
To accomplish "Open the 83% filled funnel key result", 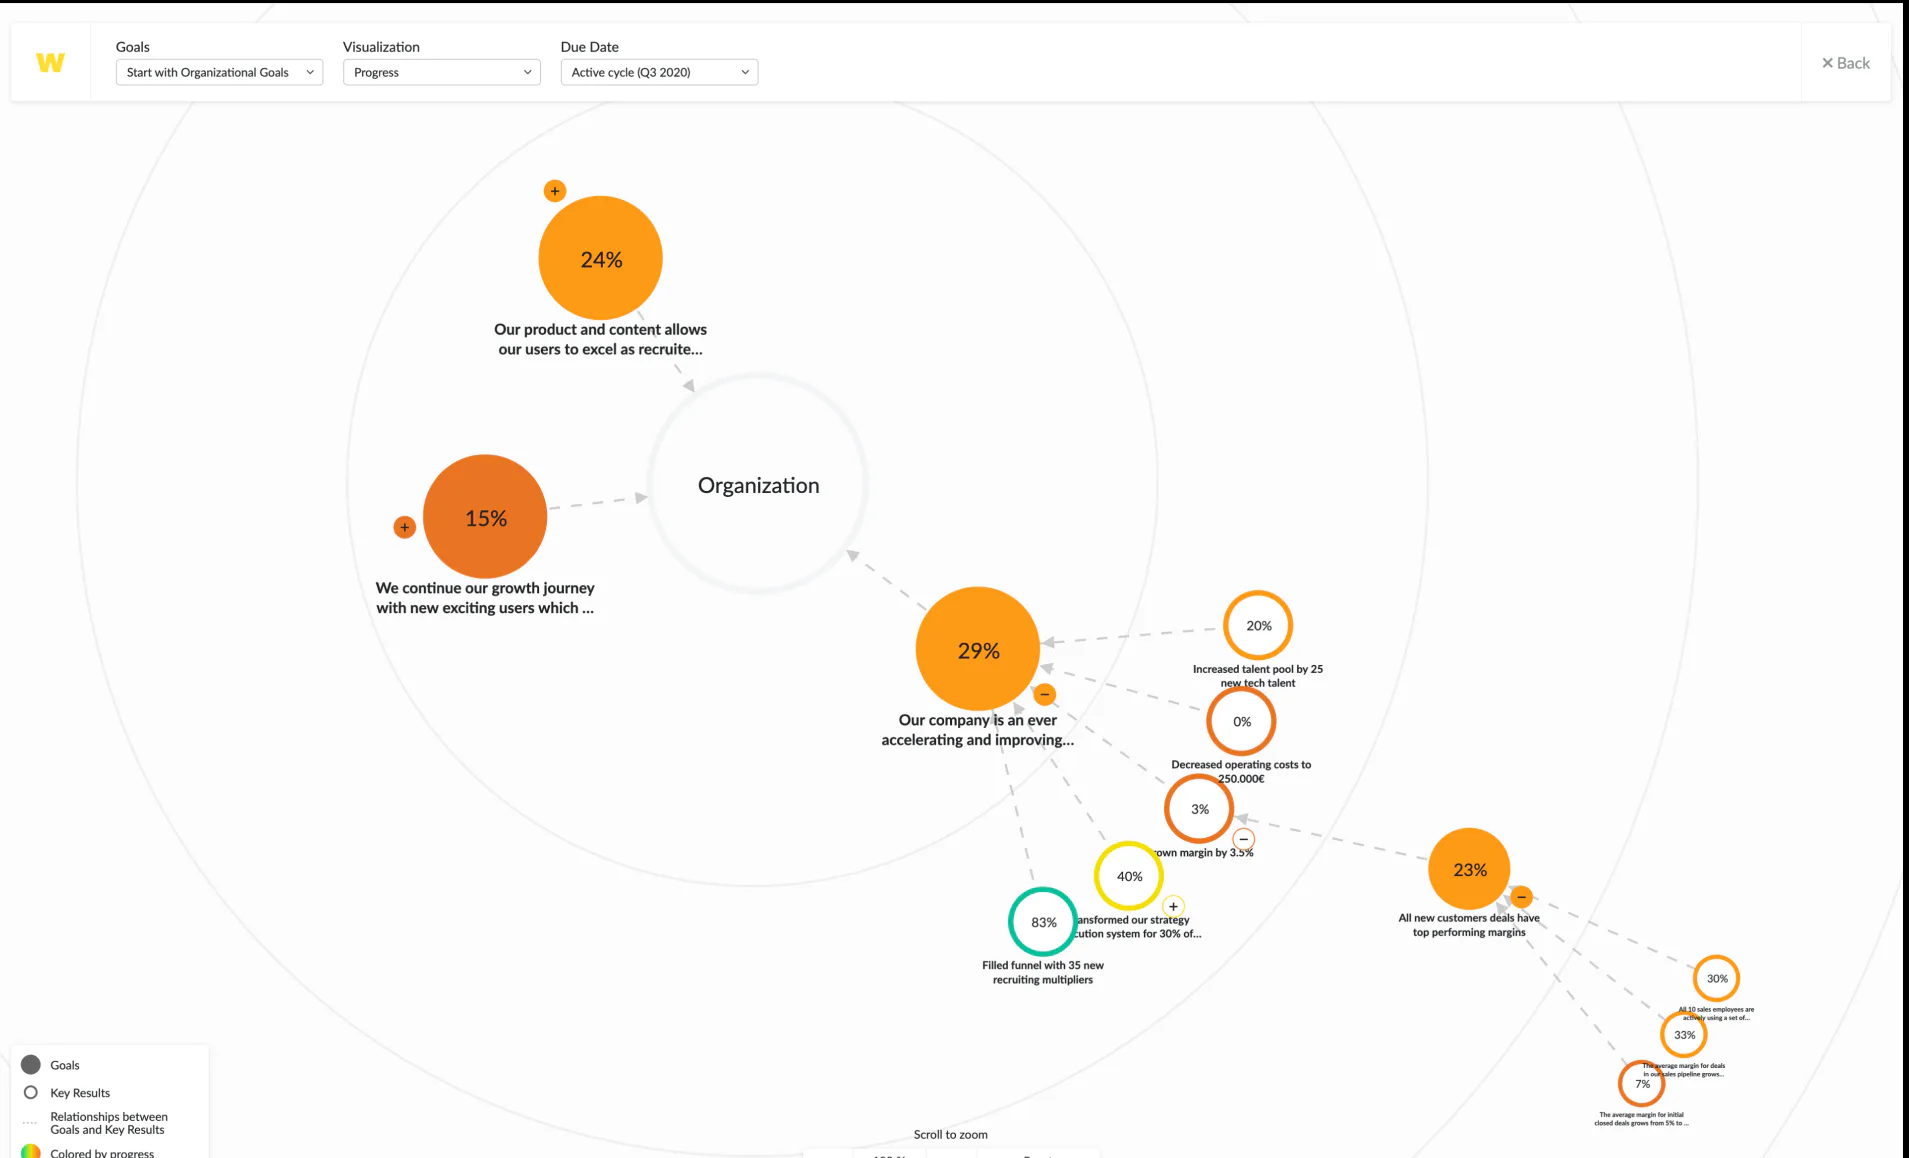I will point(1043,922).
